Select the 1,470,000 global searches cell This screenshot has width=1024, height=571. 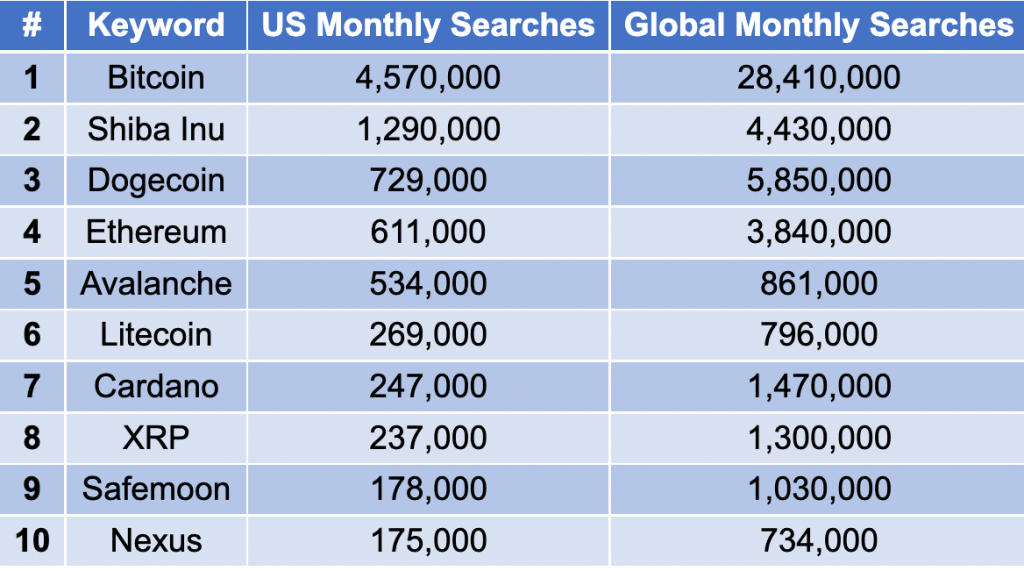pyautogui.click(x=818, y=386)
